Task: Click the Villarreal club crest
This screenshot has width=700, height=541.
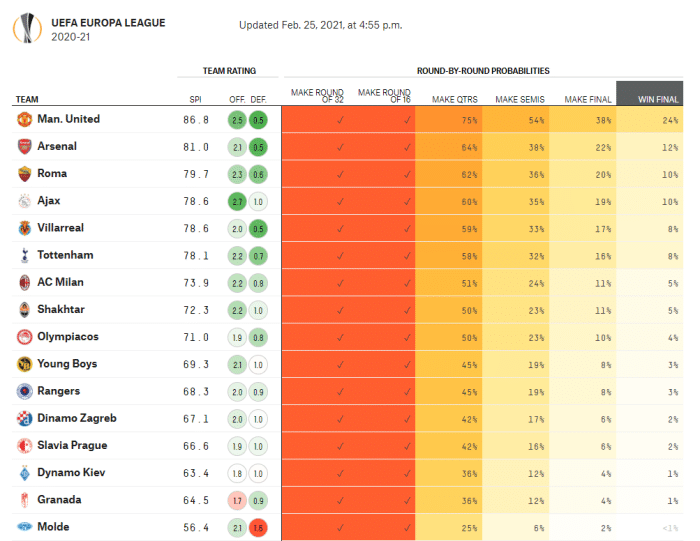Action: point(24,228)
